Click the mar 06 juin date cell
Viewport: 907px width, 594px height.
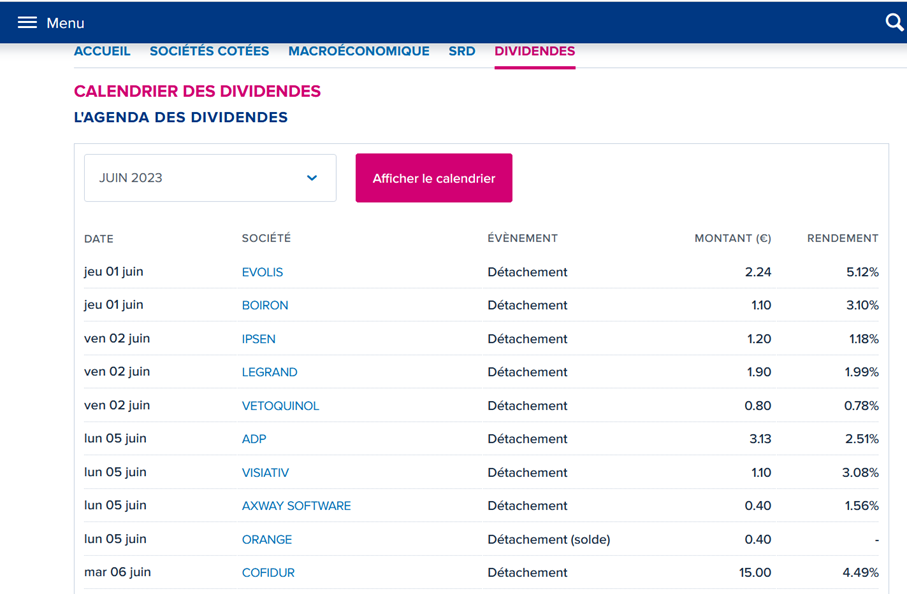point(117,572)
